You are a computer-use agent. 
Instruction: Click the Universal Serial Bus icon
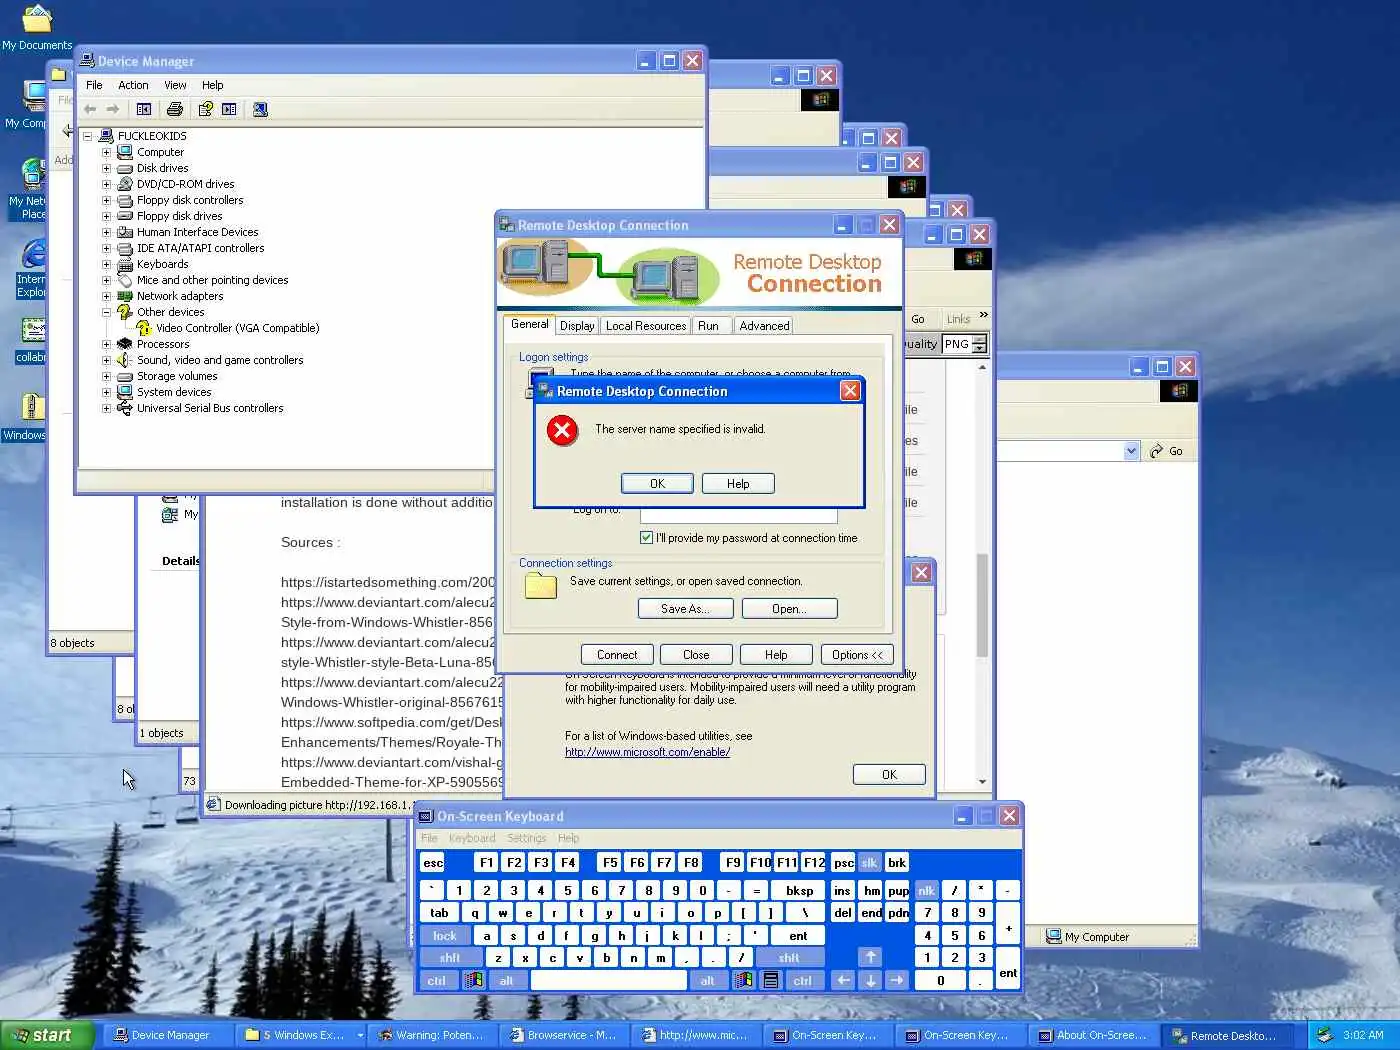(125, 408)
